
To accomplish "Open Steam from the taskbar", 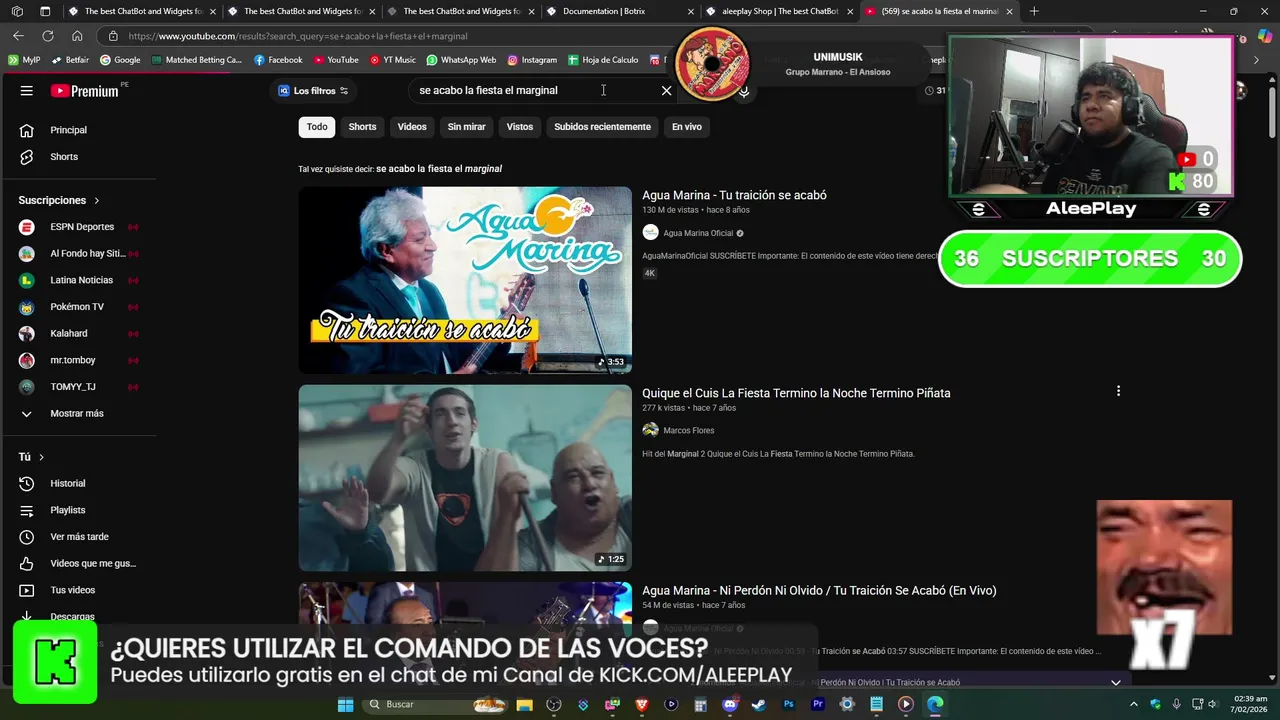I will (759, 704).
